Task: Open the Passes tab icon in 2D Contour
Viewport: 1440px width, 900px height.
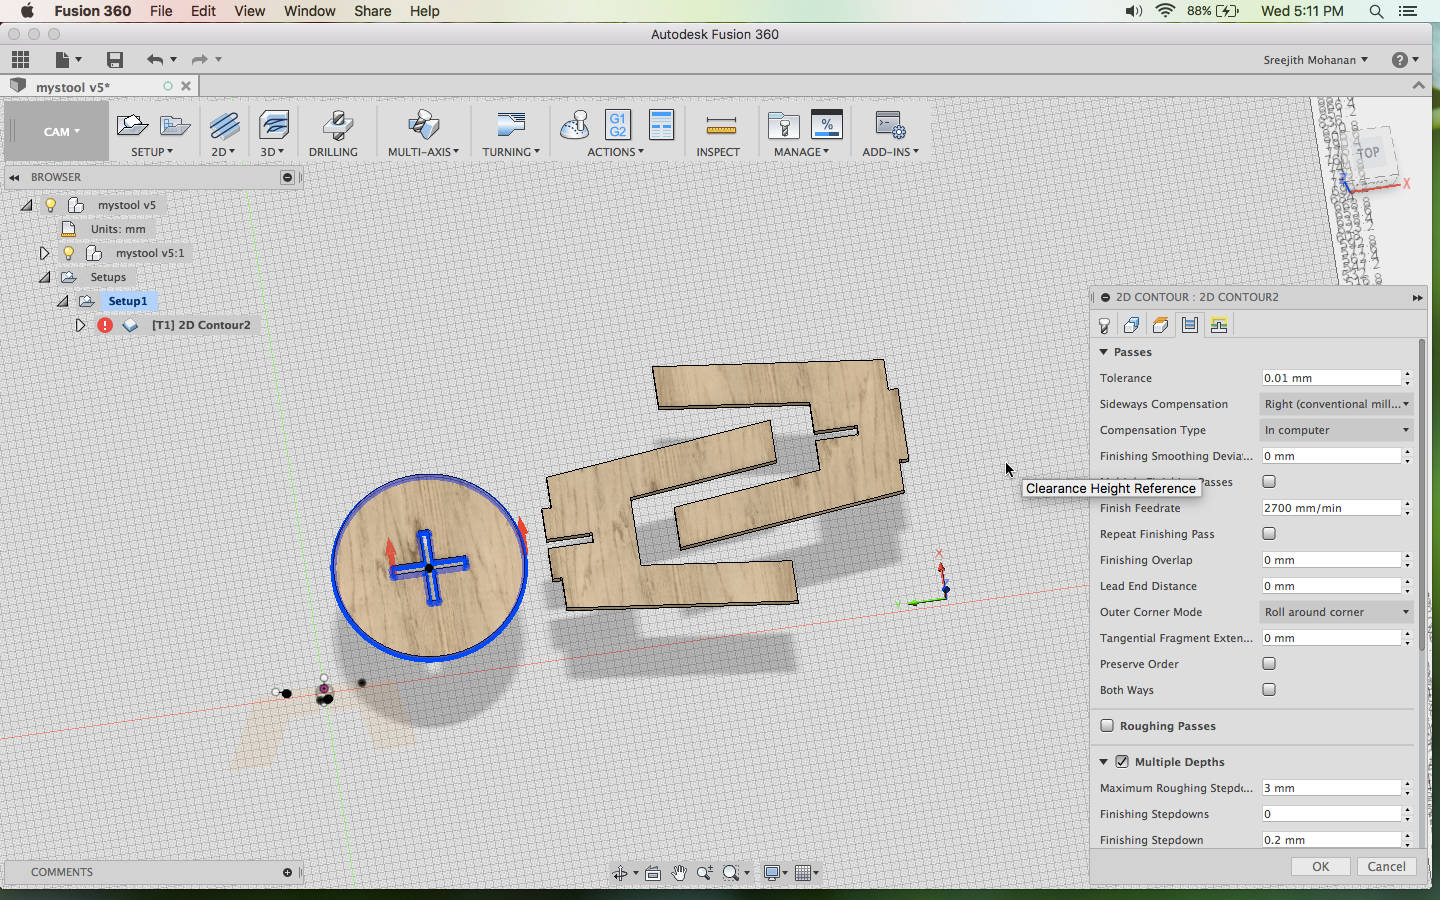Action: (x=1189, y=324)
